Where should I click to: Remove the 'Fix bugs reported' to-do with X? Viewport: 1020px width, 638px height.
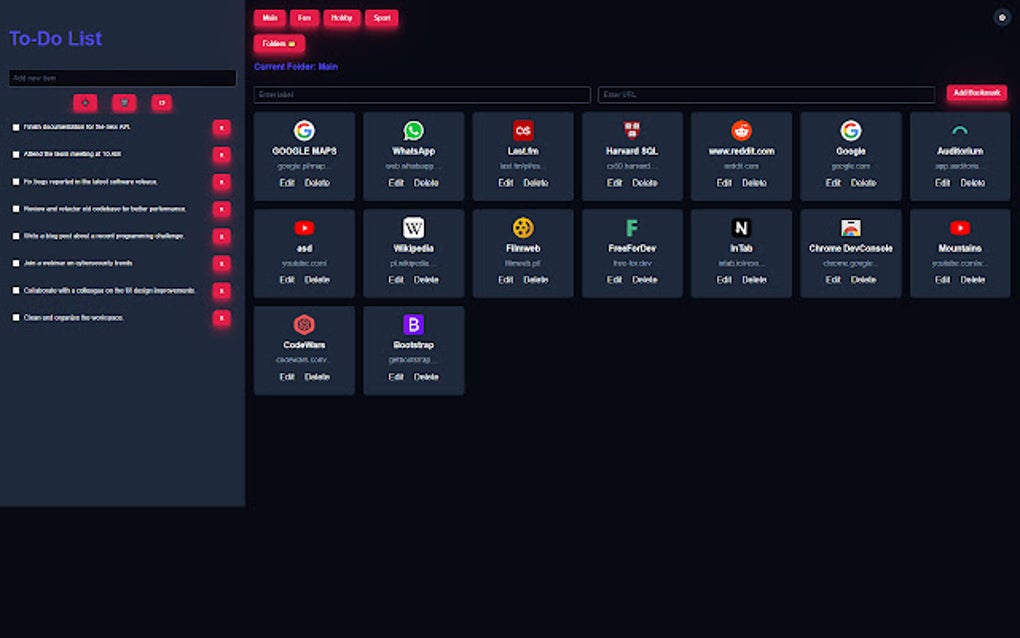coord(221,182)
